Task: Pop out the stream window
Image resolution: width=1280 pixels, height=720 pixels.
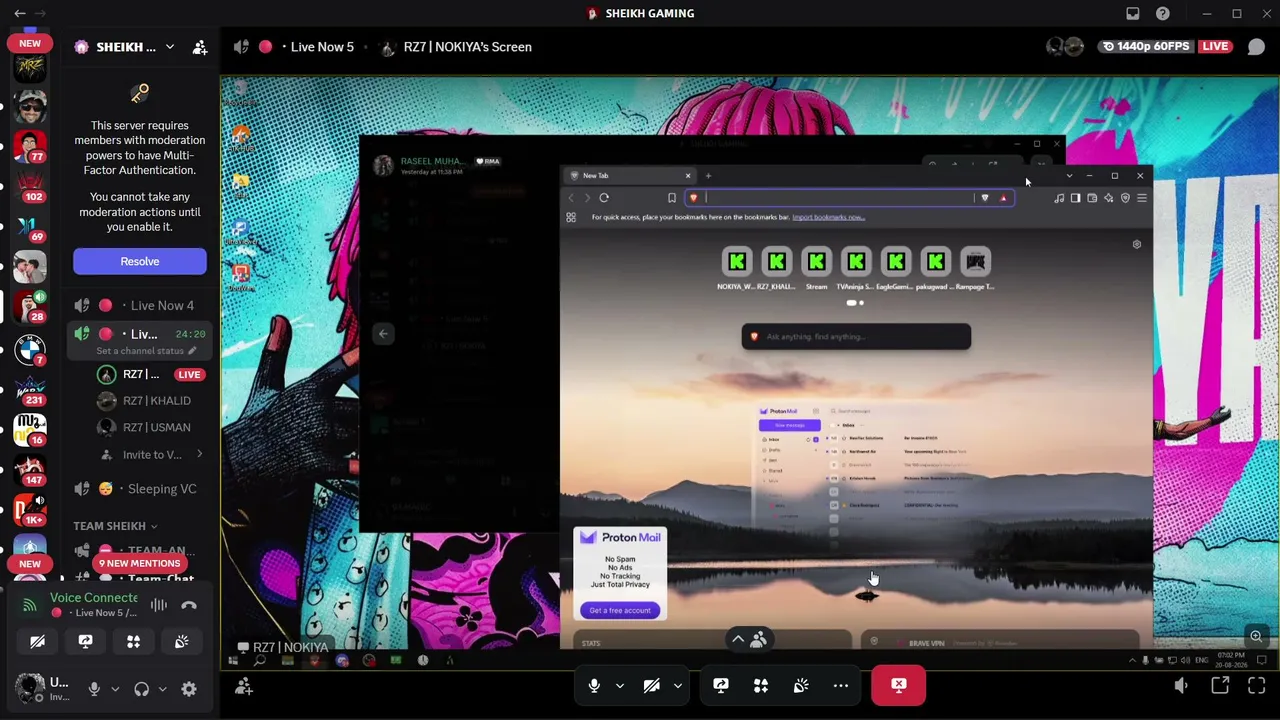Action: coord(1220,686)
